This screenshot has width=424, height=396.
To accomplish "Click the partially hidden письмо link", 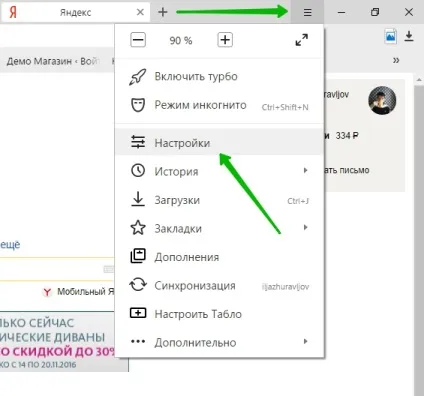I will [347, 170].
